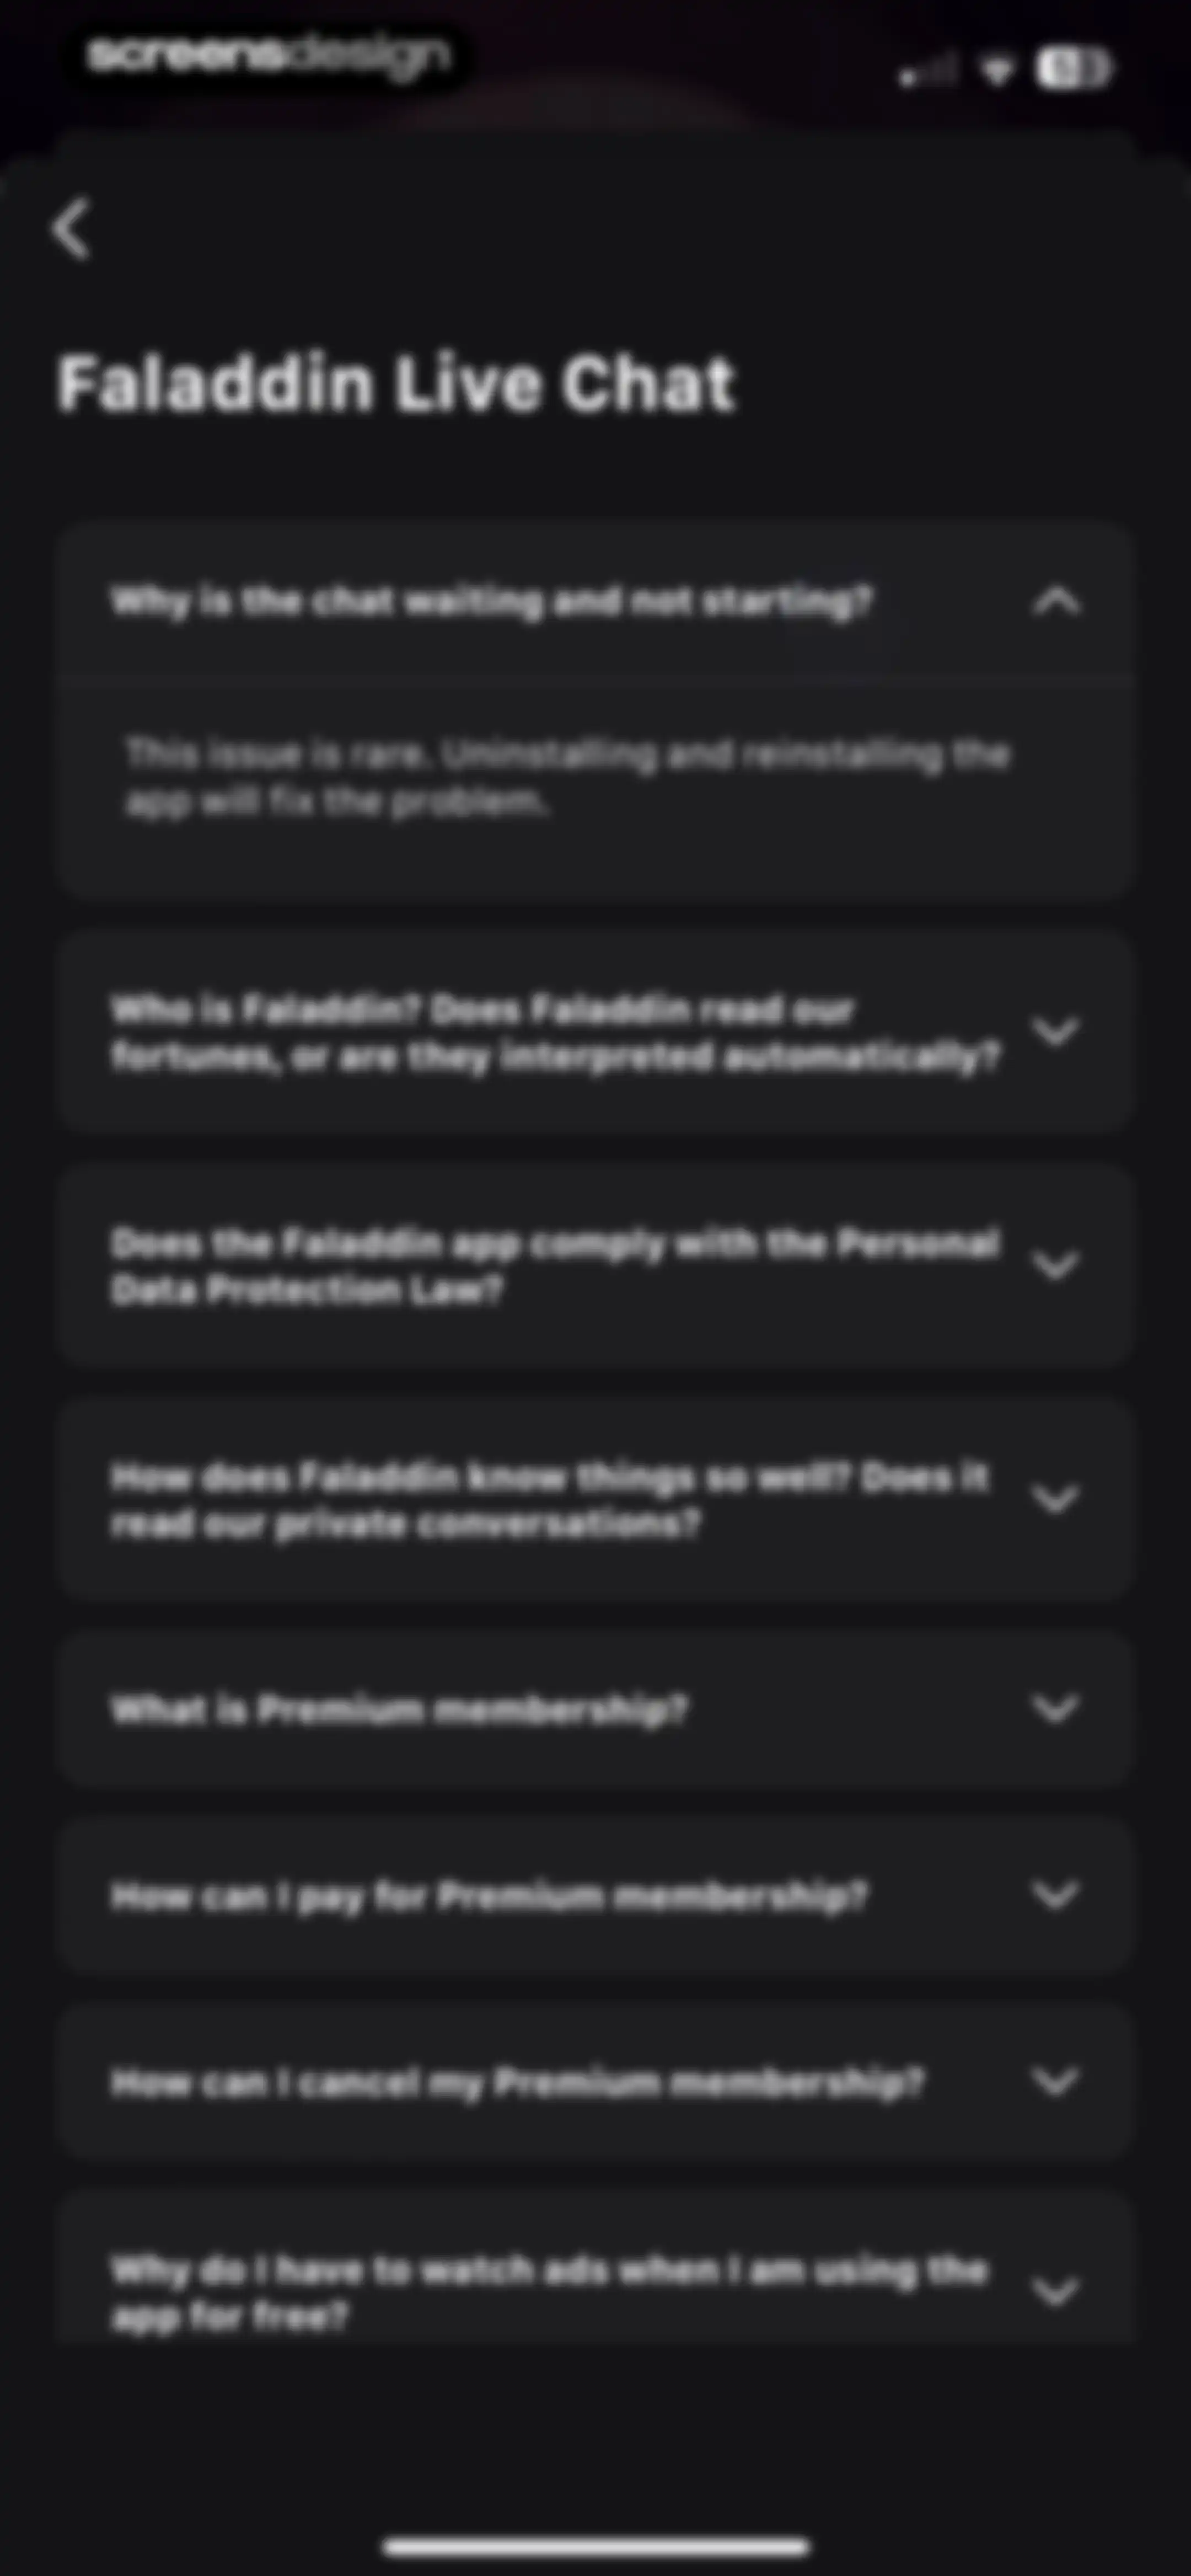Expand the Personal Data Protection Law chevron

[1056, 1265]
